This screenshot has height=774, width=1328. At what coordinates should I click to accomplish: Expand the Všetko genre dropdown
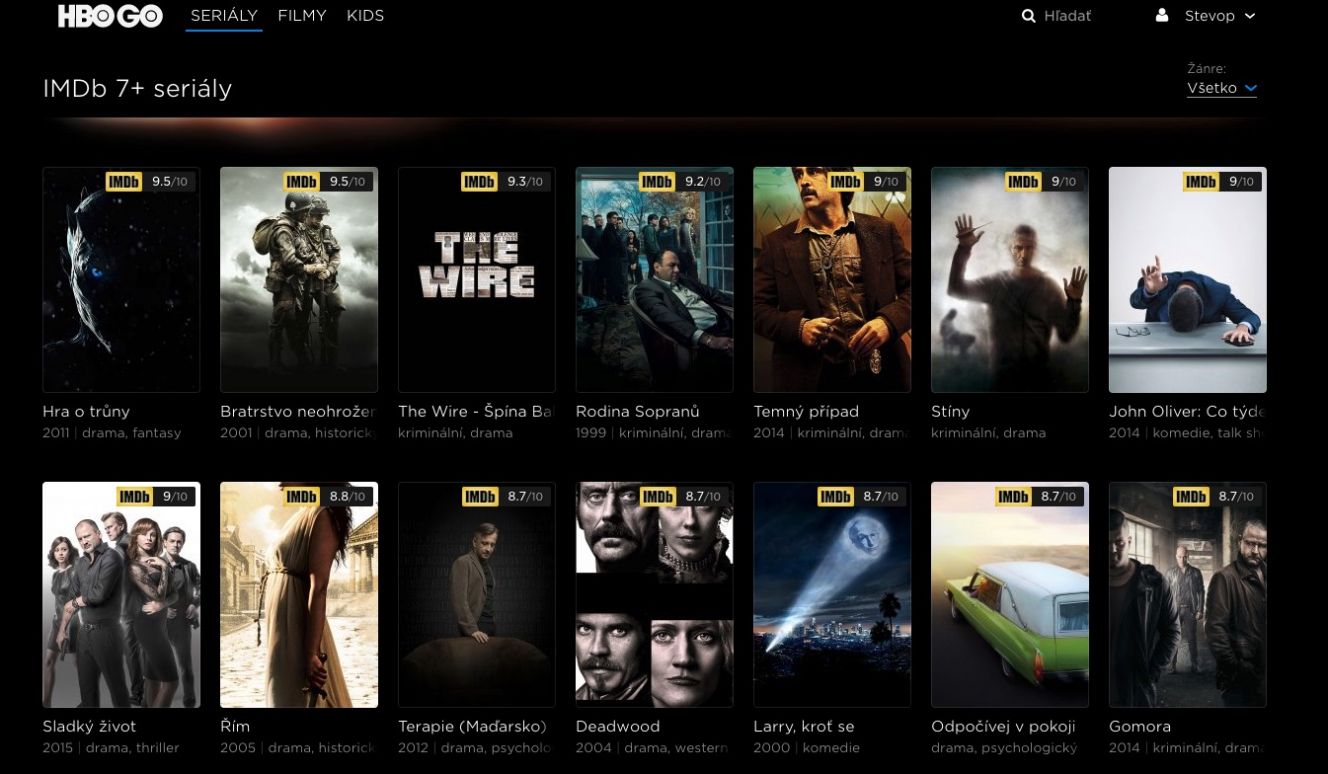[1221, 88]
